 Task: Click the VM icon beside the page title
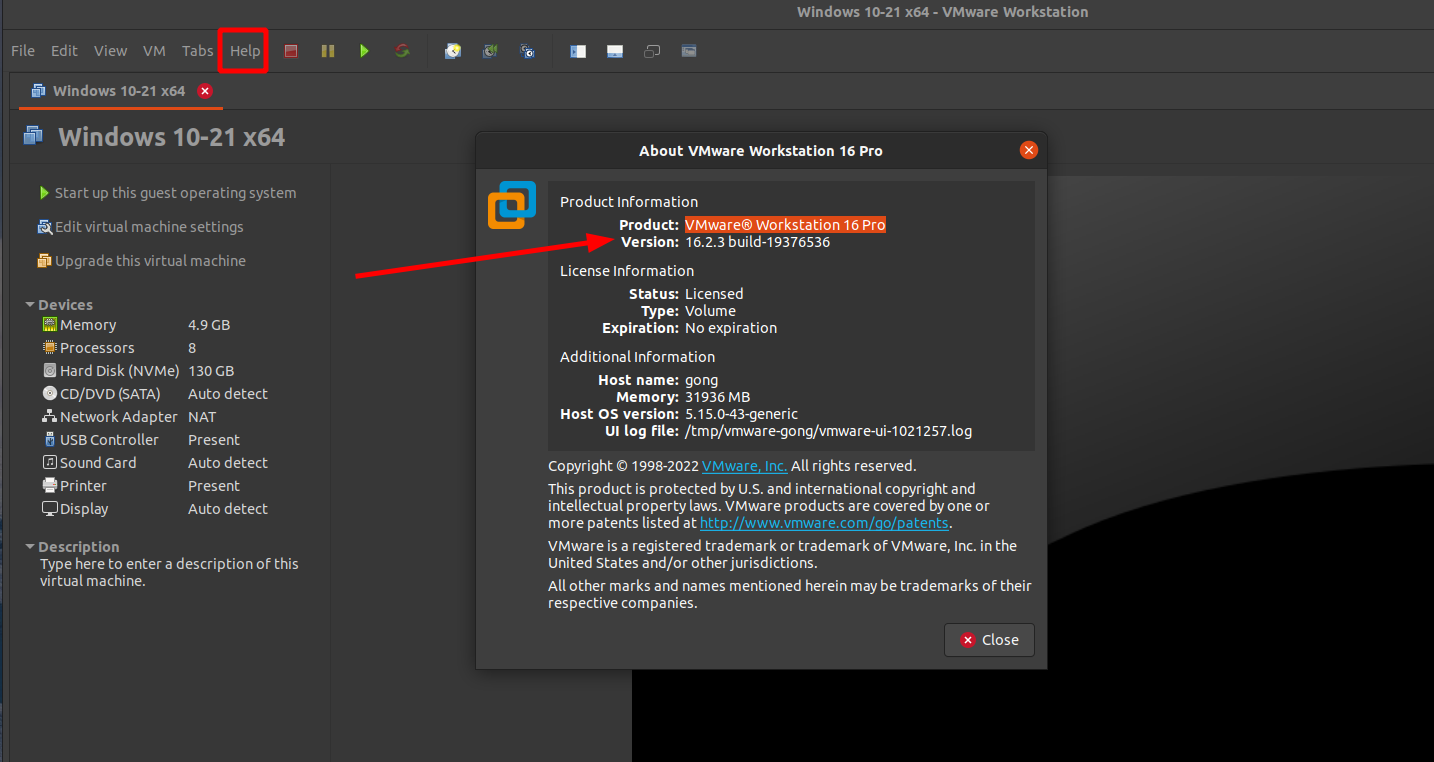pyautogui.click(x=34, y=136)
